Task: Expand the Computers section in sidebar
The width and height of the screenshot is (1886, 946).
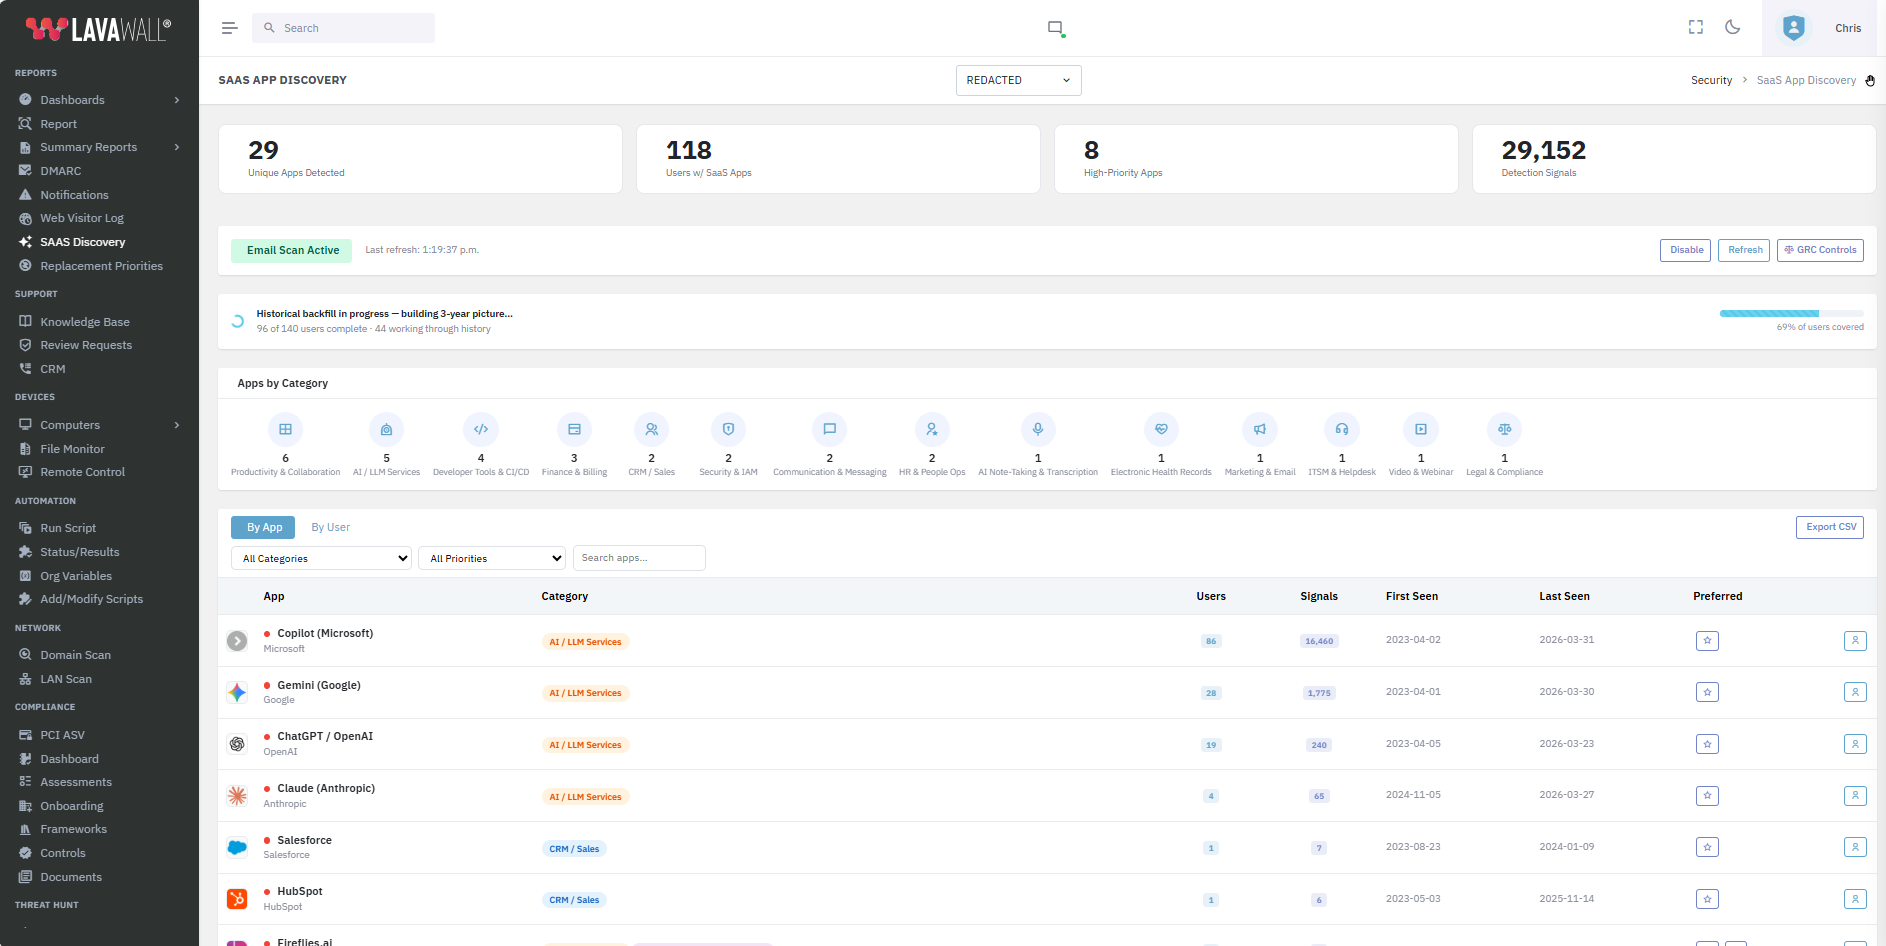Action: click(176, 424)
